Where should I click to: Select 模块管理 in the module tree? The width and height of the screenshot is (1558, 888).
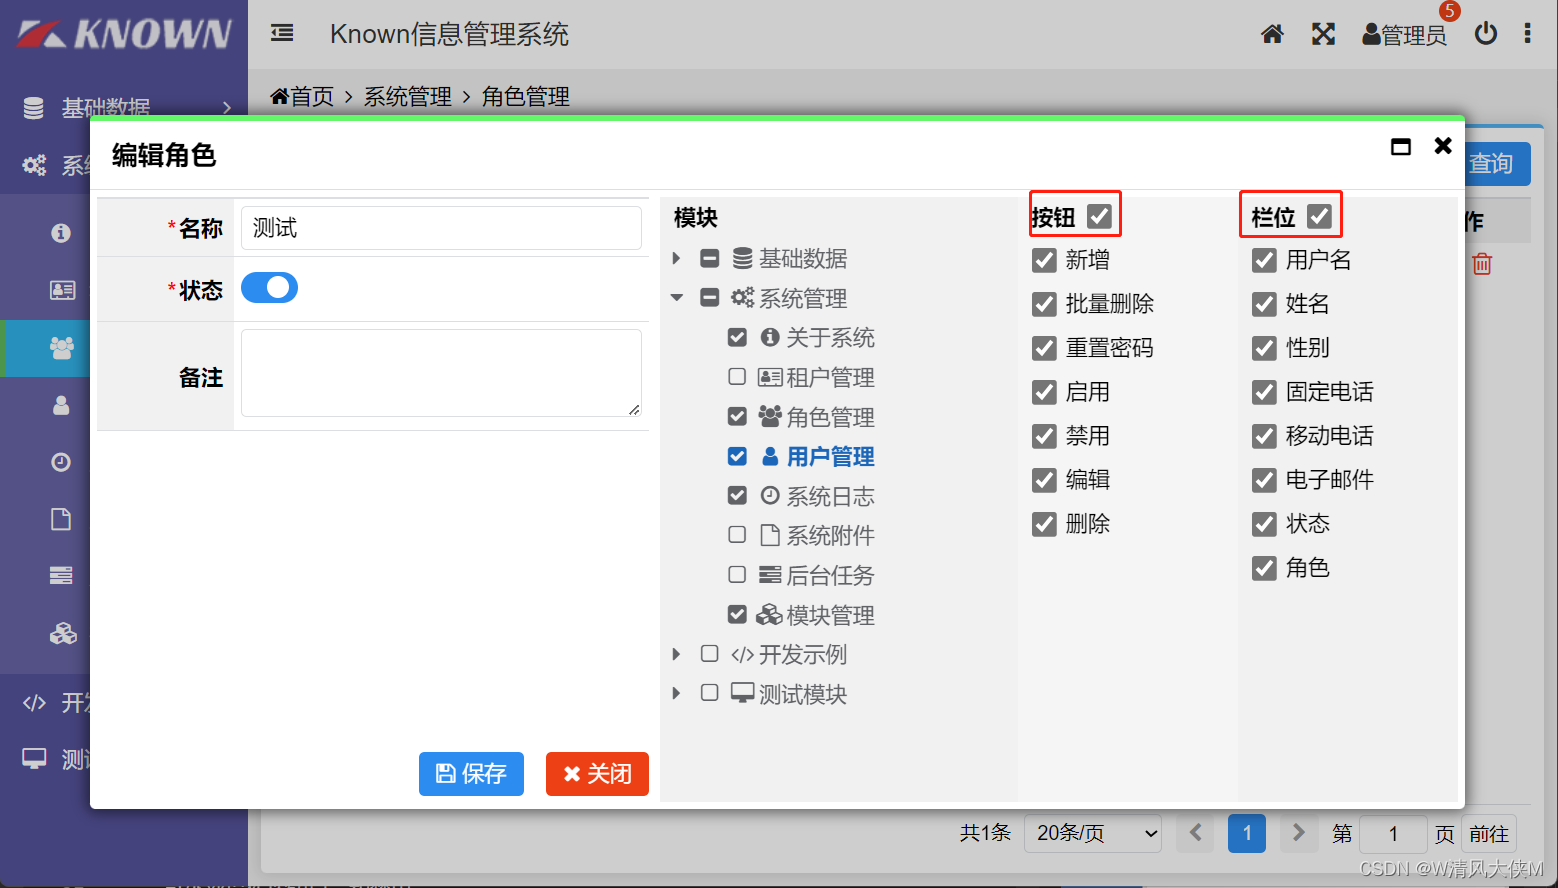point(830,615)
